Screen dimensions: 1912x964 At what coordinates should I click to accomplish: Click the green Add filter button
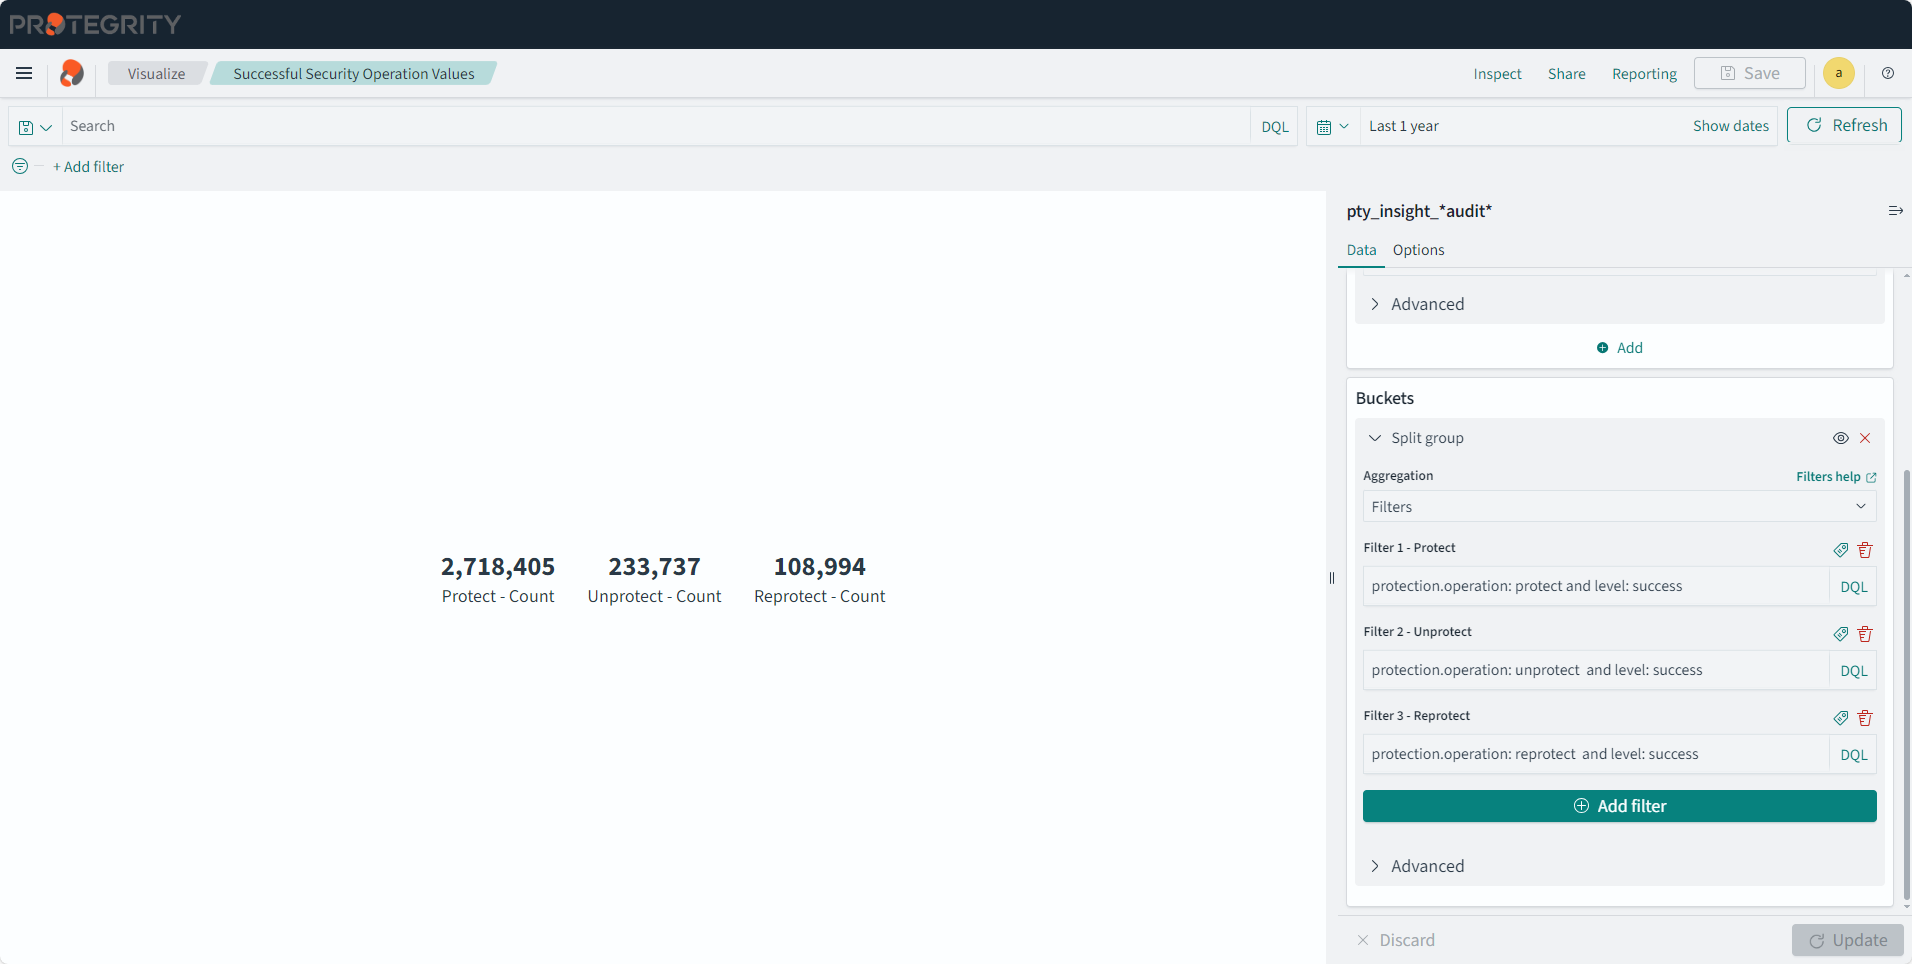pyautogui.click(x=1618, y=806)
